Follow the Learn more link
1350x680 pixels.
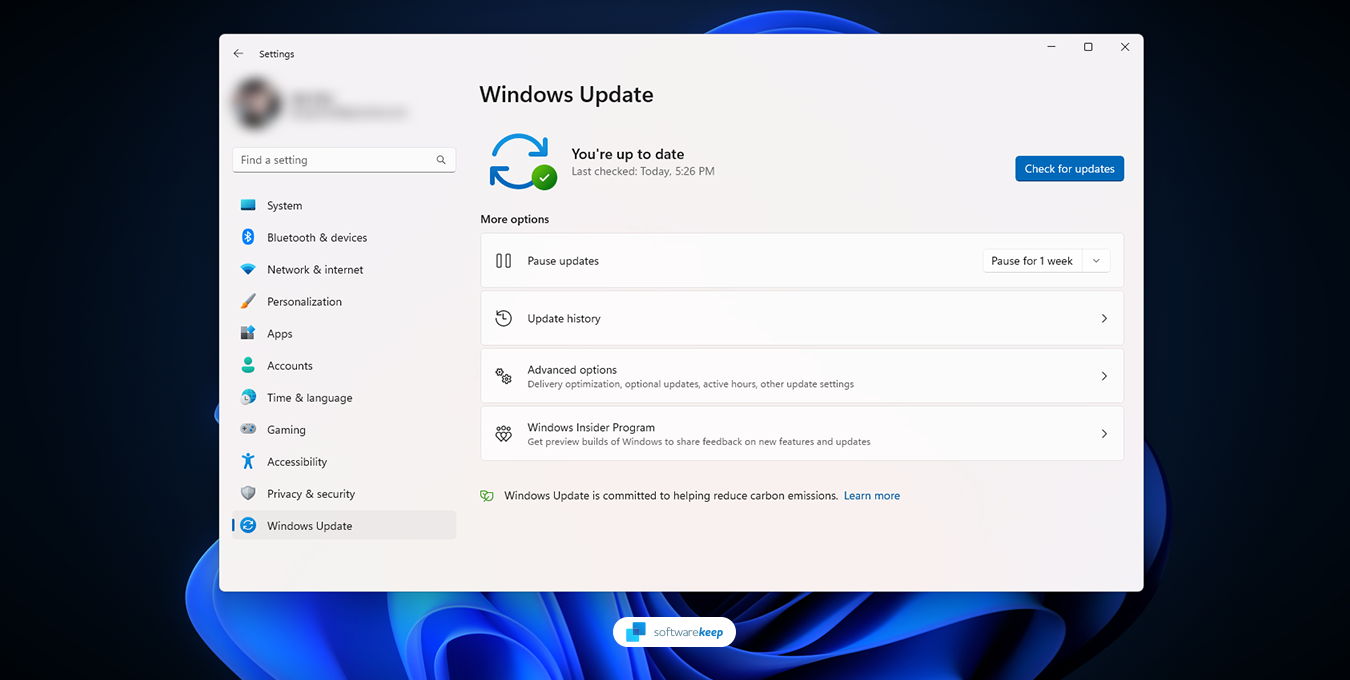tap(871, 496)
